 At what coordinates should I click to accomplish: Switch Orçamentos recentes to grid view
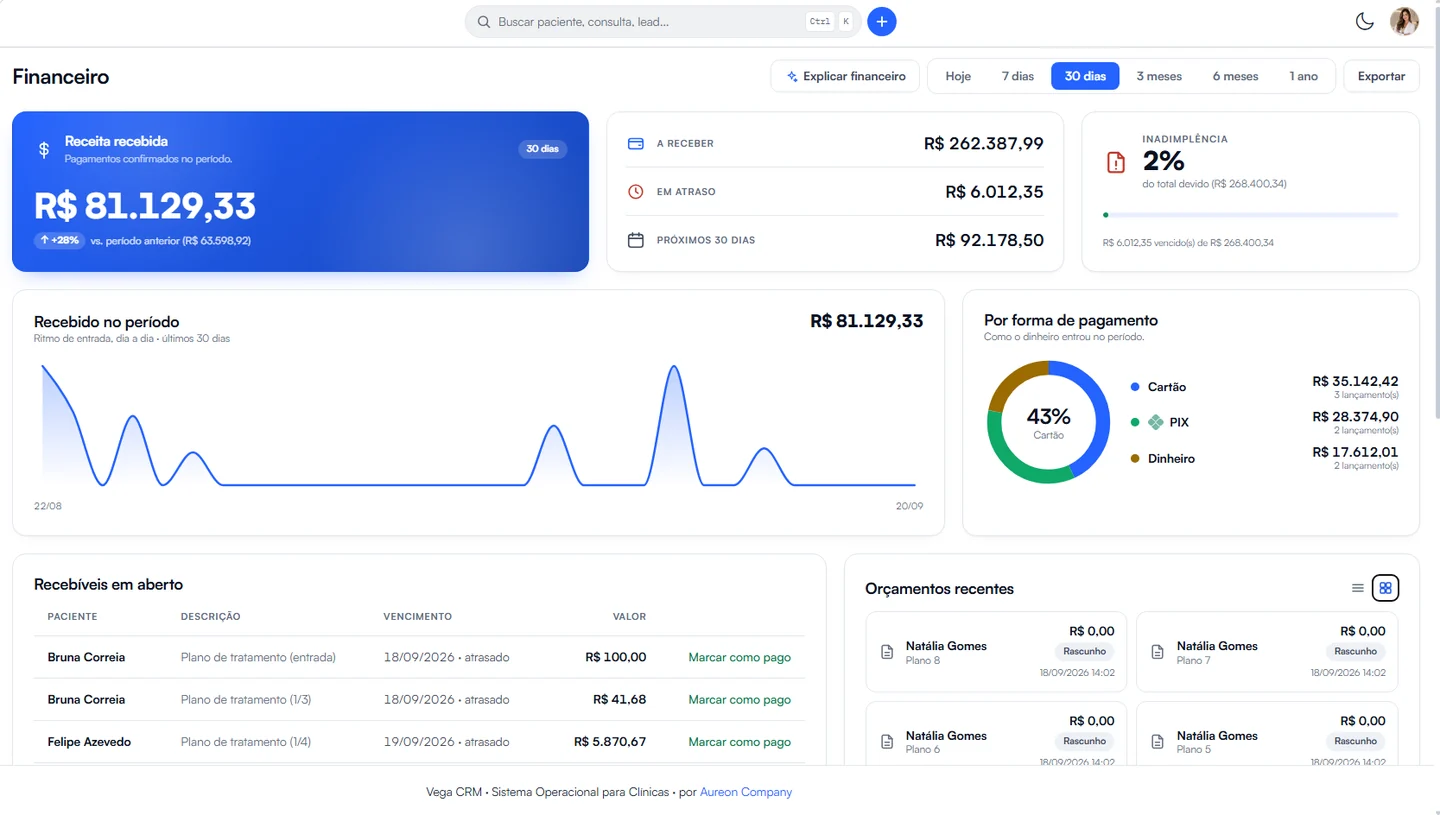[x=1385, y=588]
